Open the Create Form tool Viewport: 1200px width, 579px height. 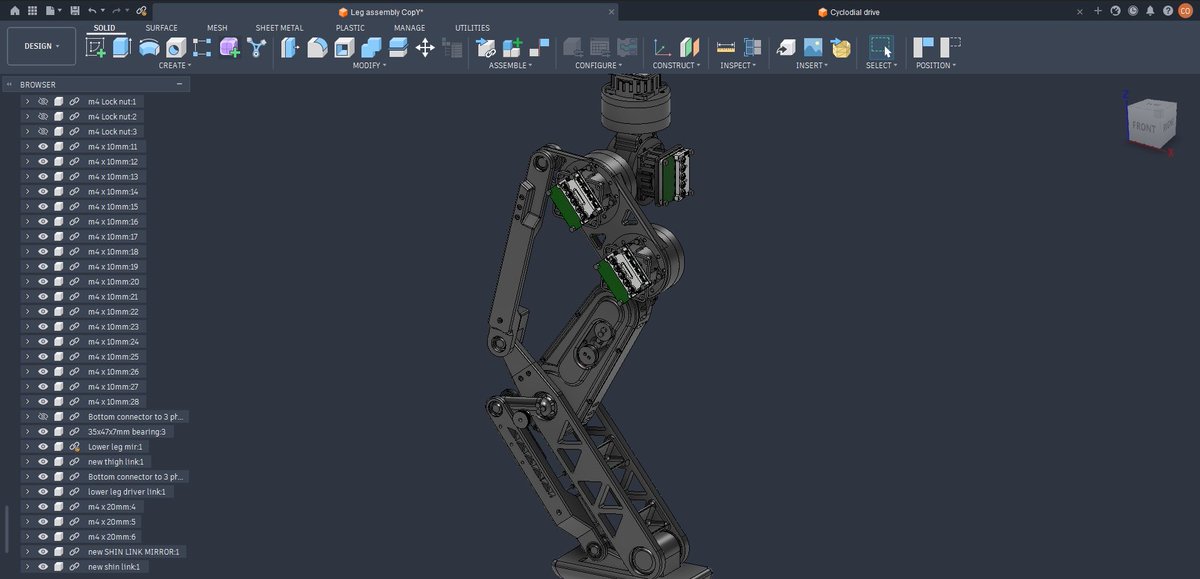pyautogui.click(x=229, y=47)
